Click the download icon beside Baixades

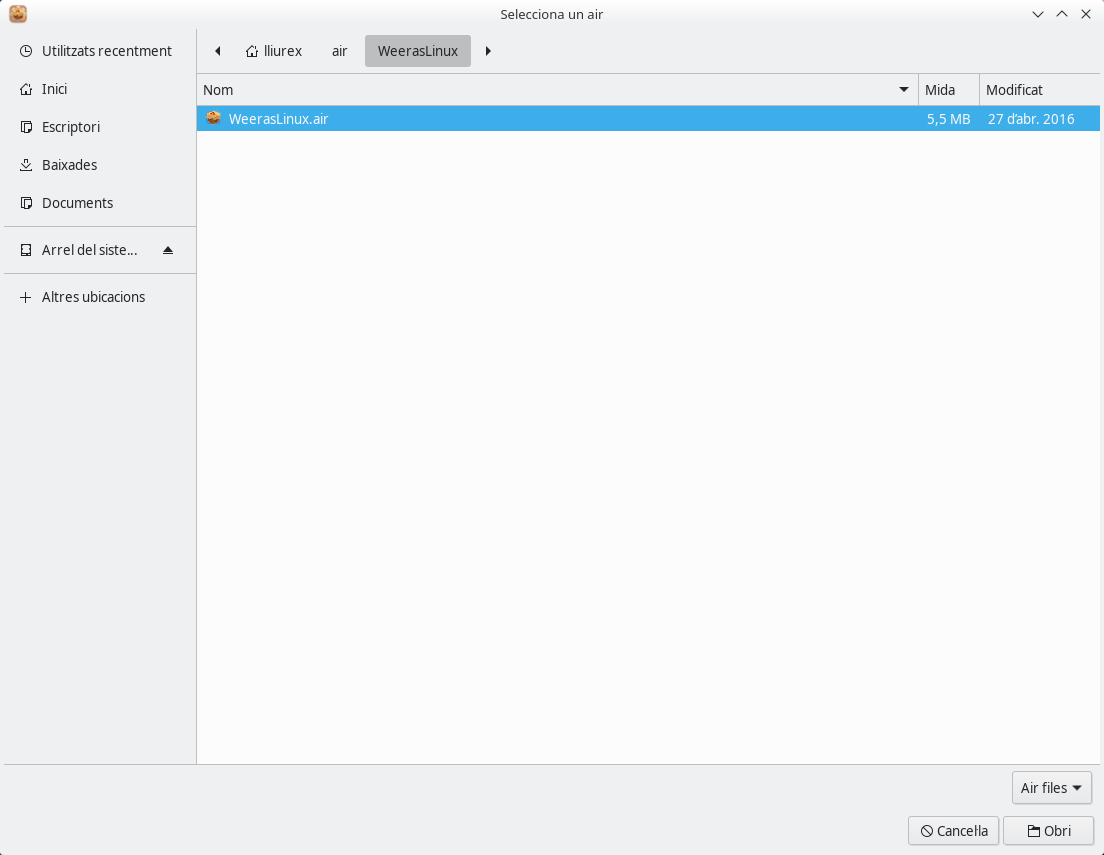[26, 165]
